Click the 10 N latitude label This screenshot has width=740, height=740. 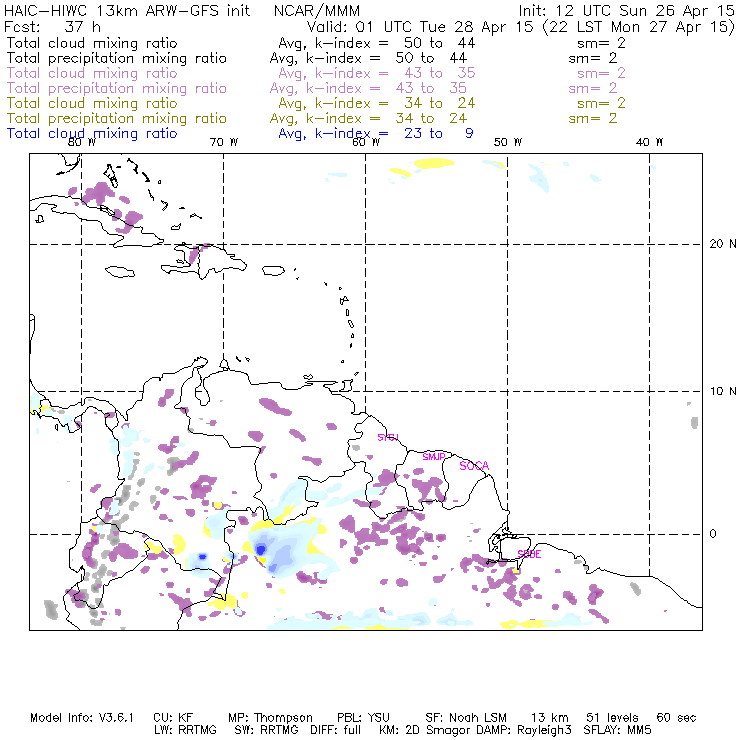coord(716,390)
